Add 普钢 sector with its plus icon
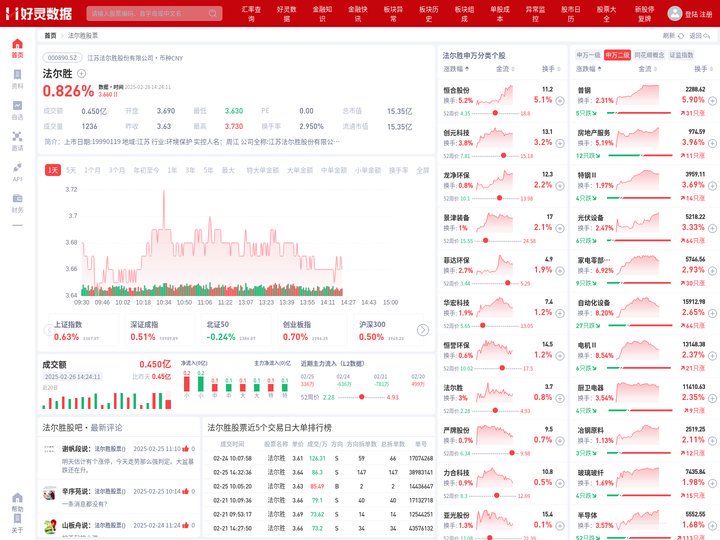 pos(712,101)
